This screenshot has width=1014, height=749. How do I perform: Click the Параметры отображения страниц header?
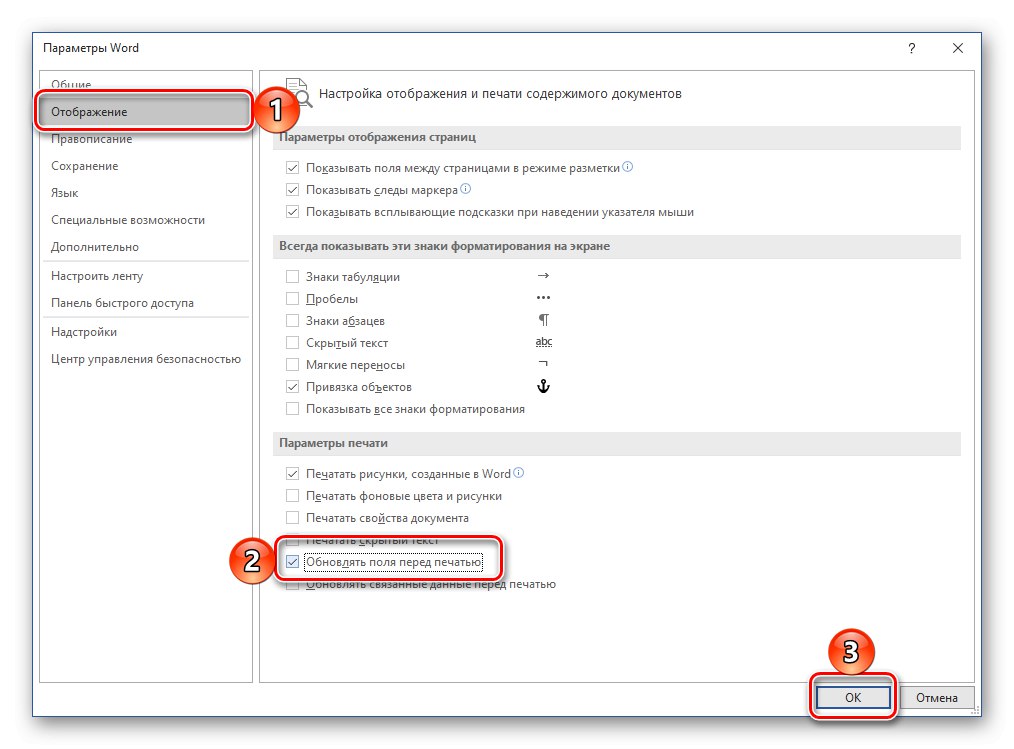click(x=378, y=137)
